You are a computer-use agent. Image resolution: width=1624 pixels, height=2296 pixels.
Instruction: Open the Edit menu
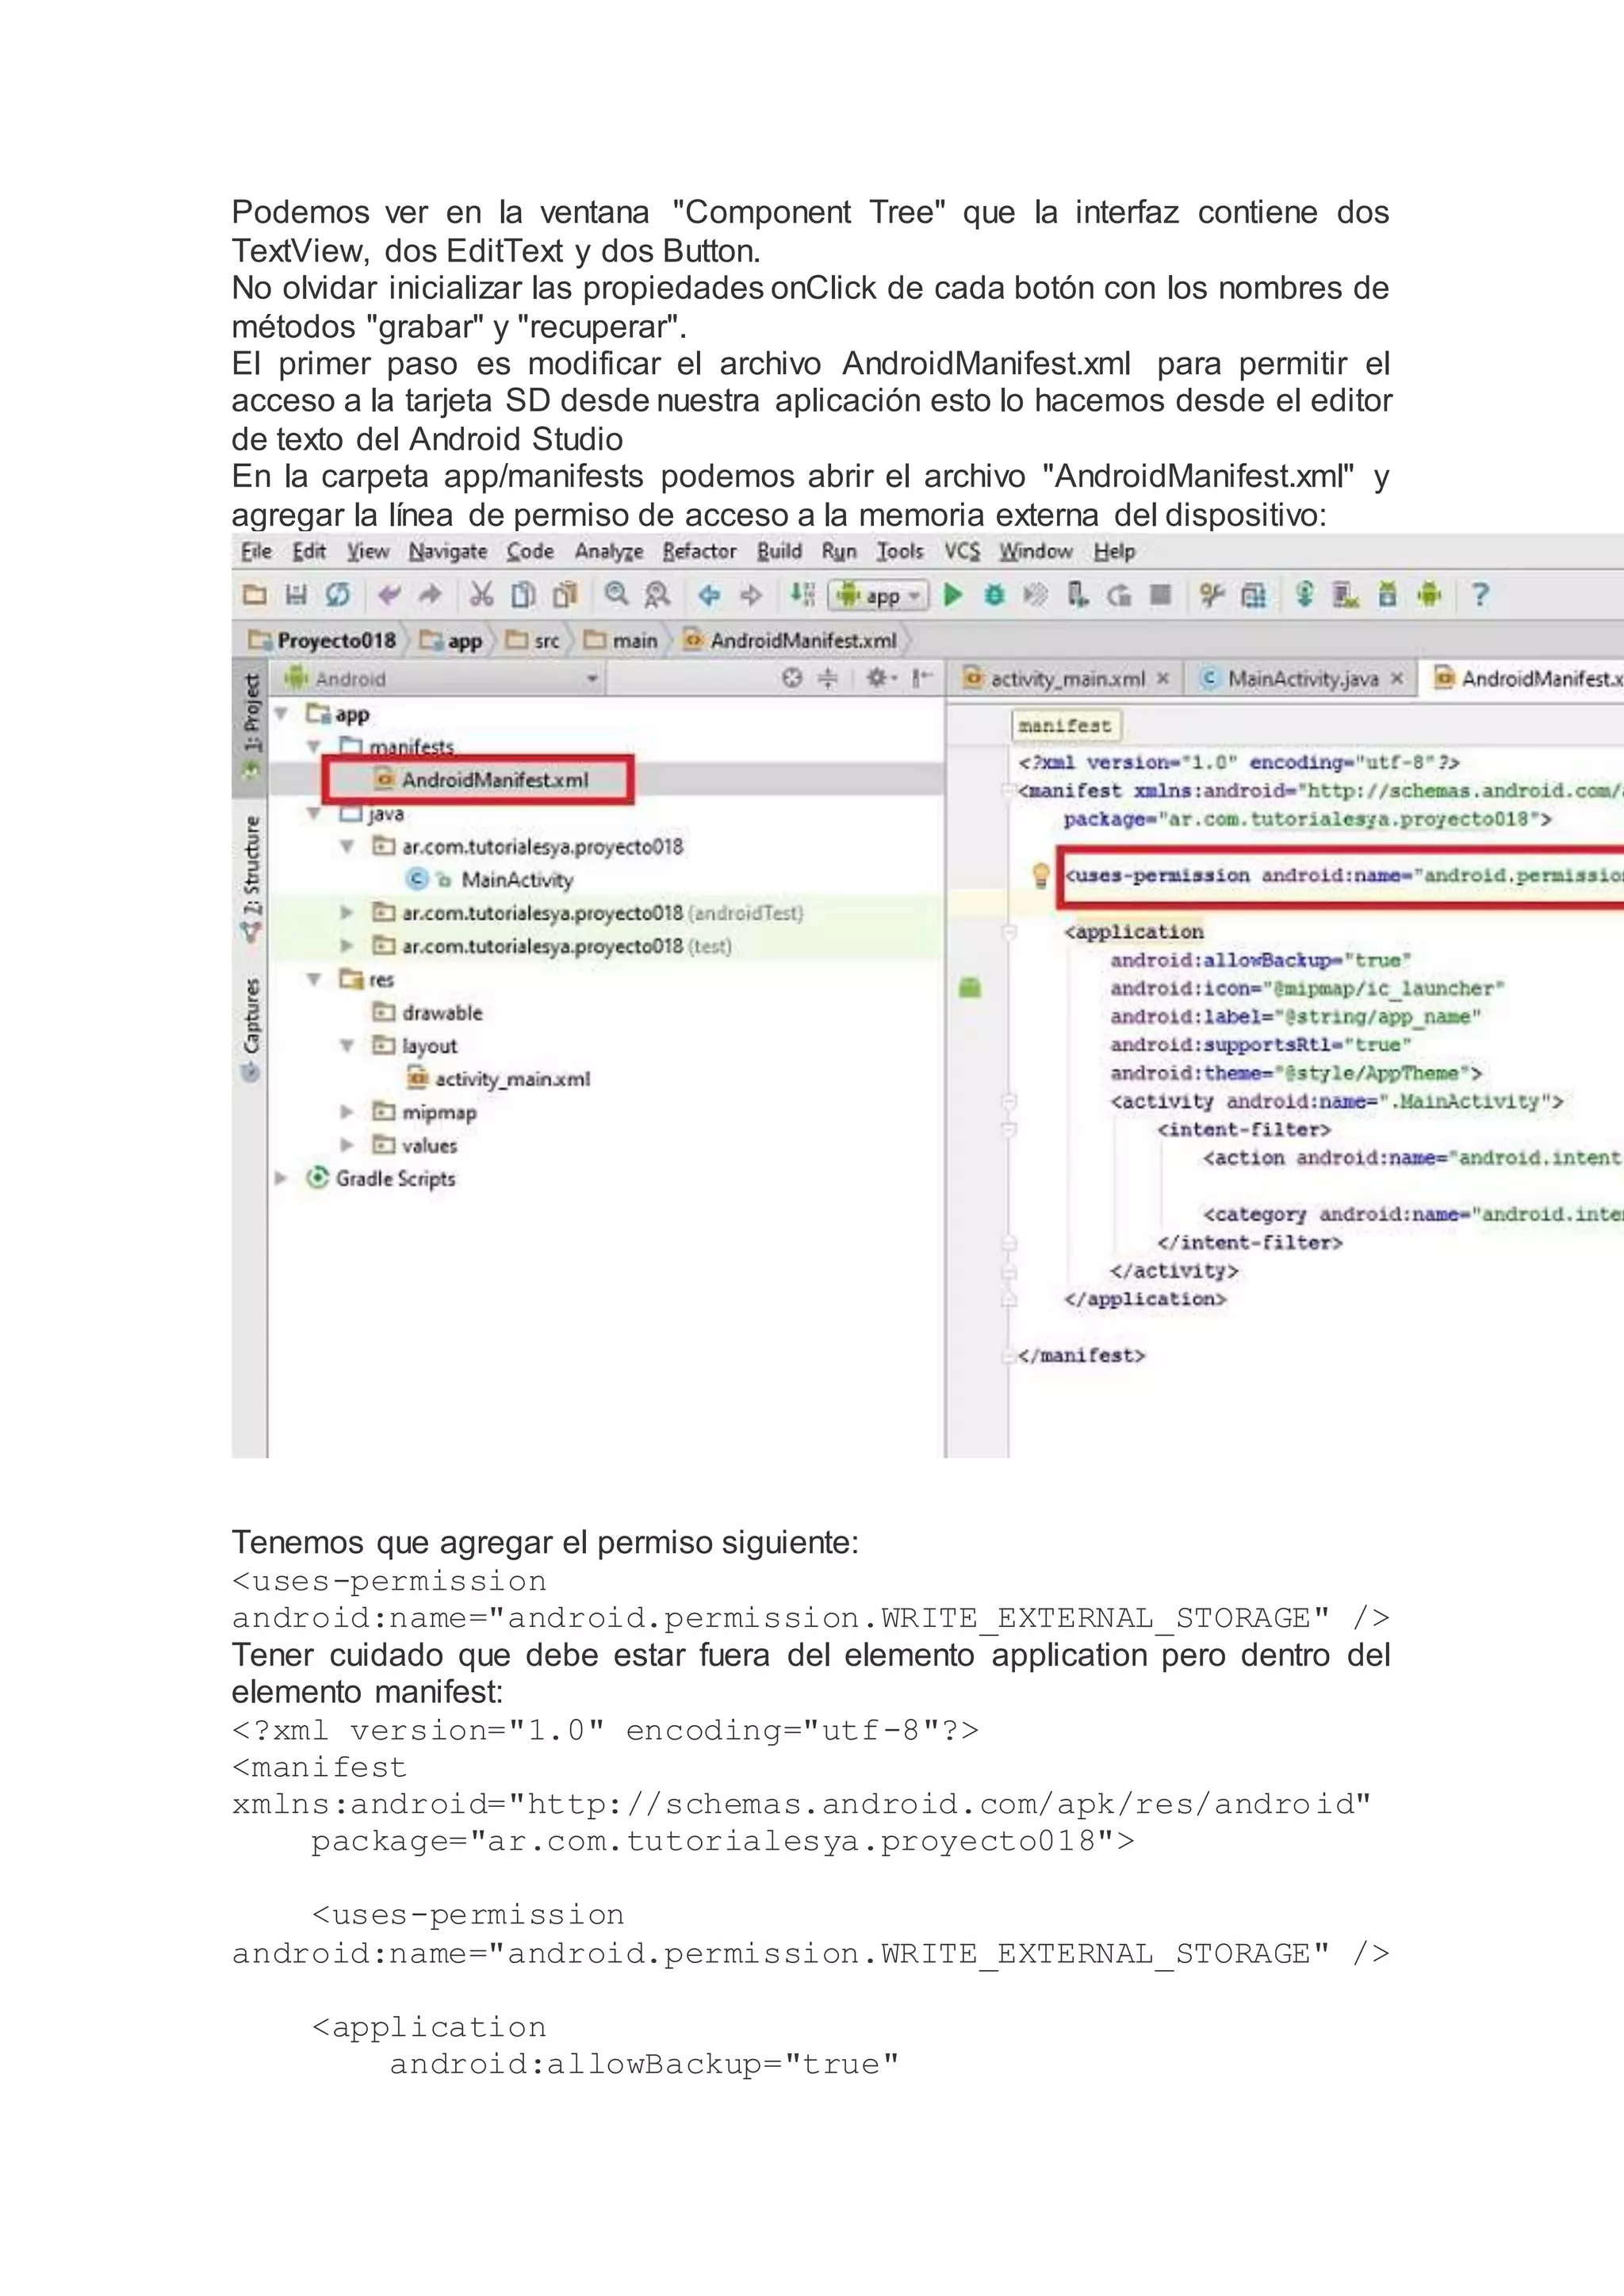pyautogui.click(x=309, y=552)
